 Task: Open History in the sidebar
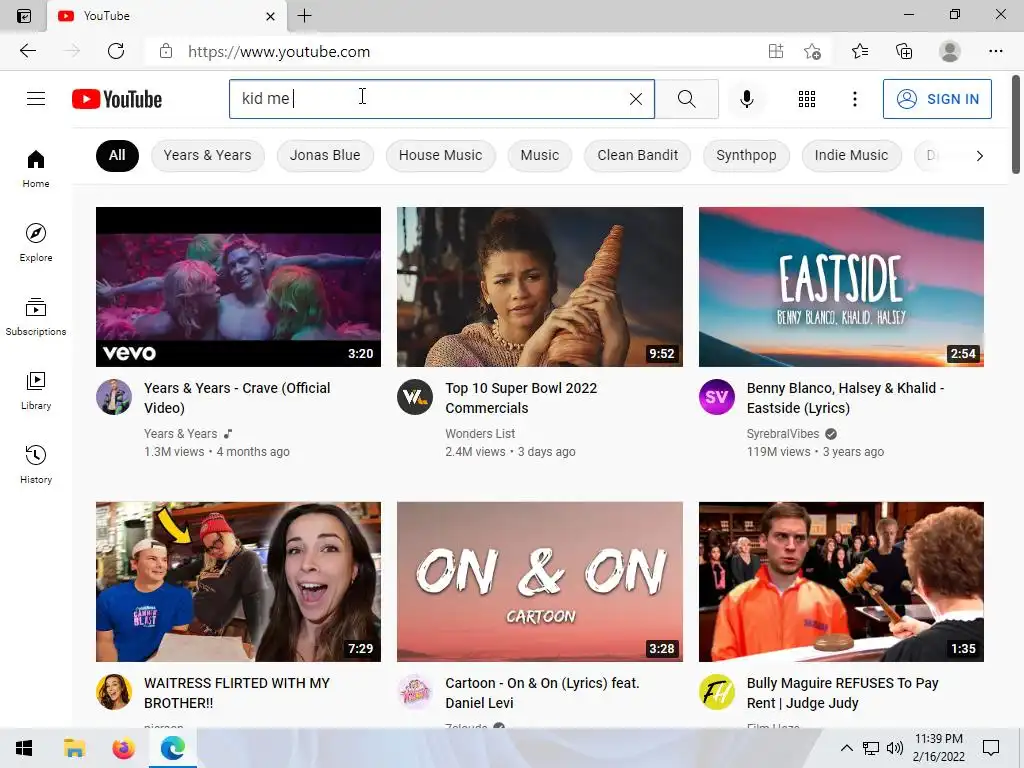pos(36,464)
